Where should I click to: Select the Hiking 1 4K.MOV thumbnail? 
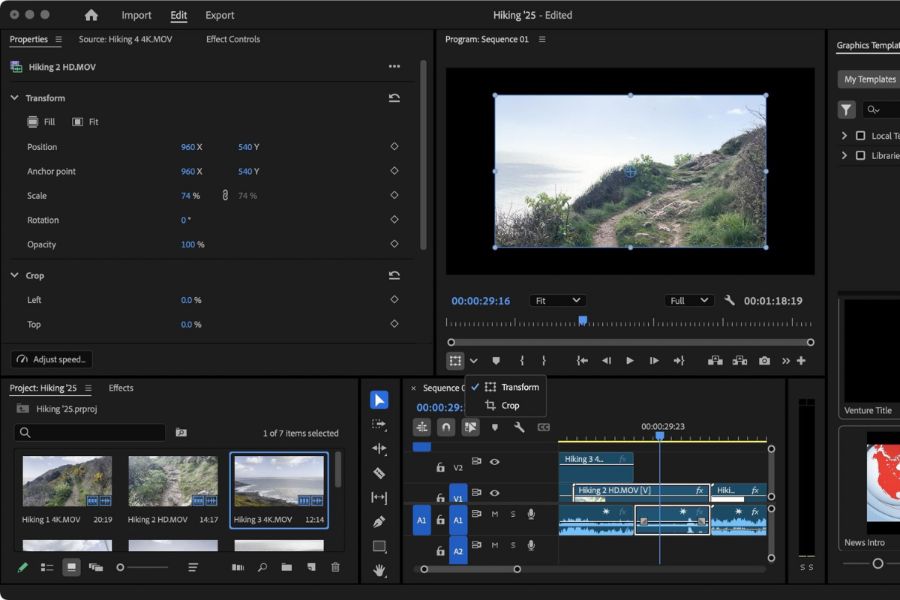[x=67, y=481]
